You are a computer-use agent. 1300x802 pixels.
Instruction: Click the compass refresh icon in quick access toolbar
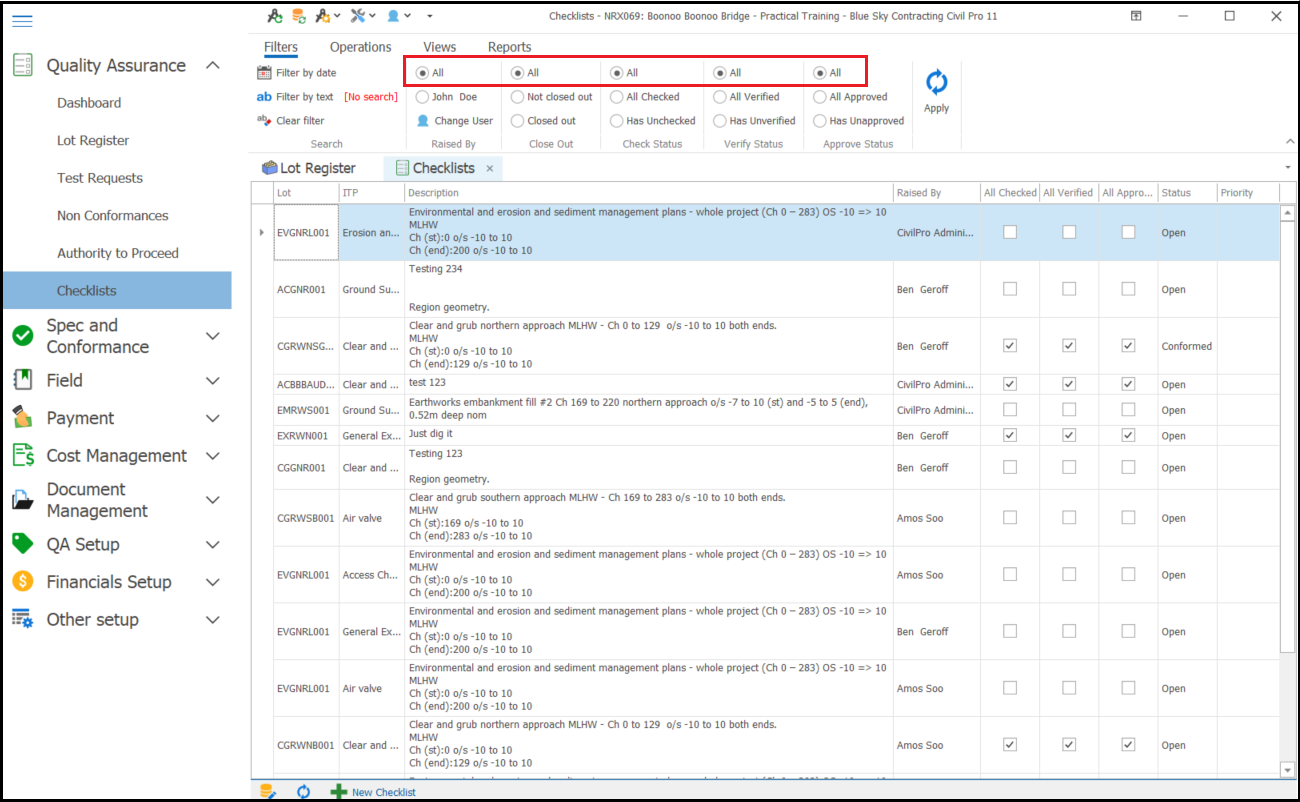tap(274, 16)
